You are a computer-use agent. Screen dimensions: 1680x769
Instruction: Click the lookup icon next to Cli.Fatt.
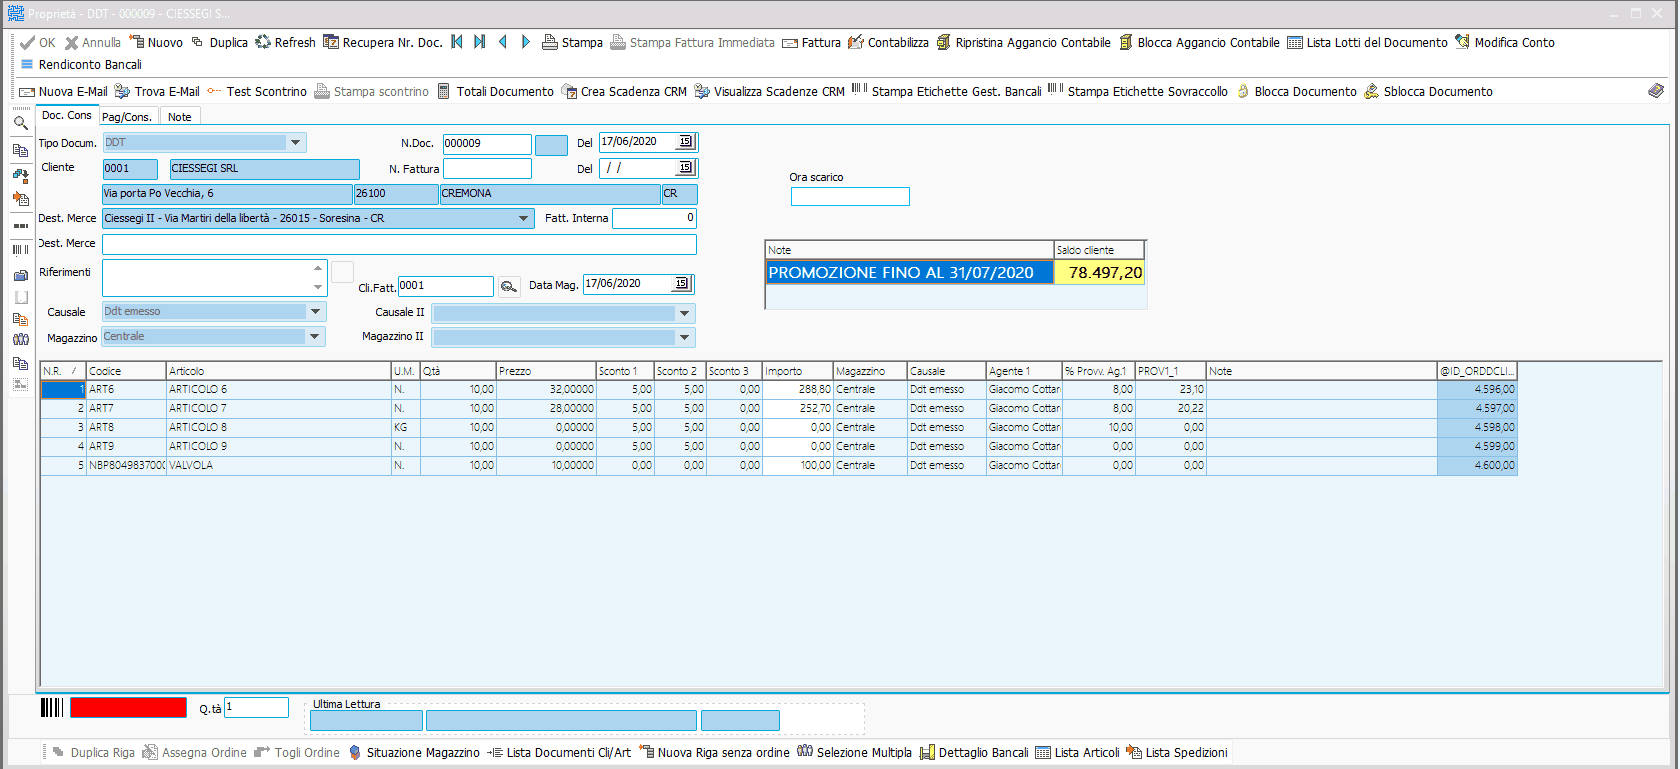coord(509,287)
